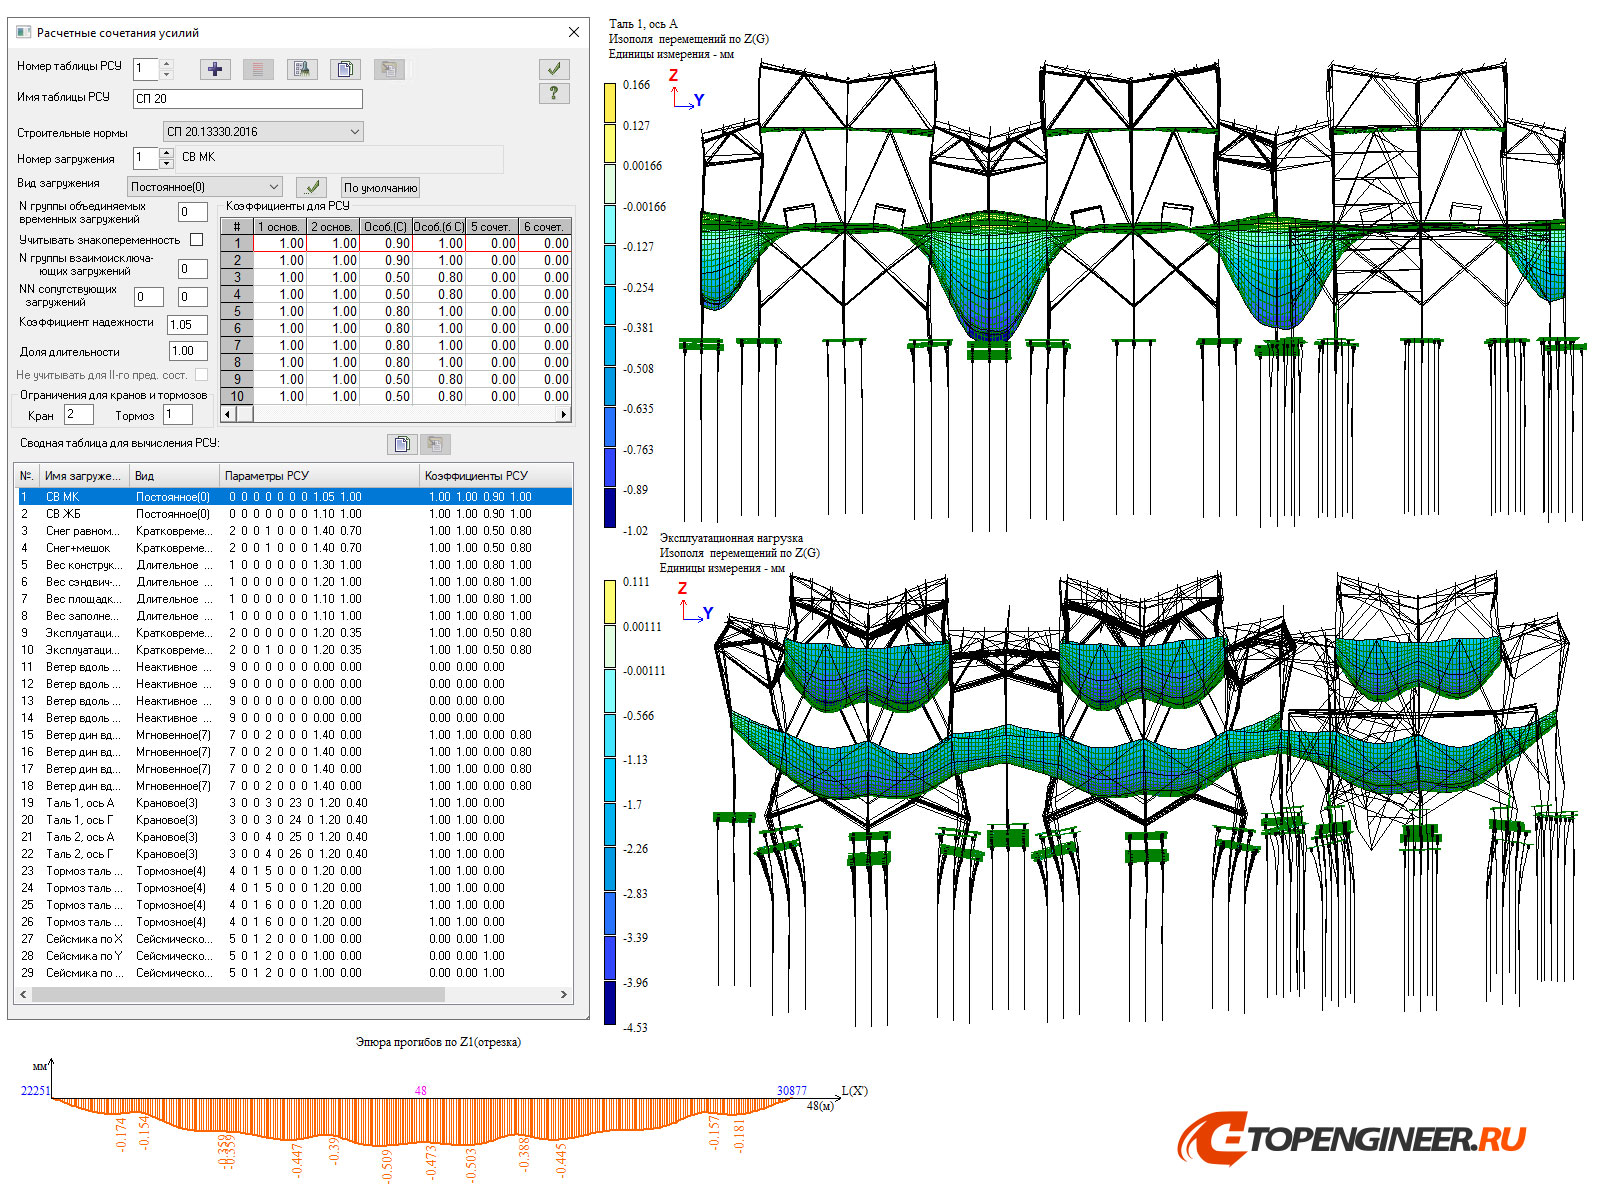Open Вид загружения dropdown
This screenshot has height=1200, width=1600.
point(205,187)
